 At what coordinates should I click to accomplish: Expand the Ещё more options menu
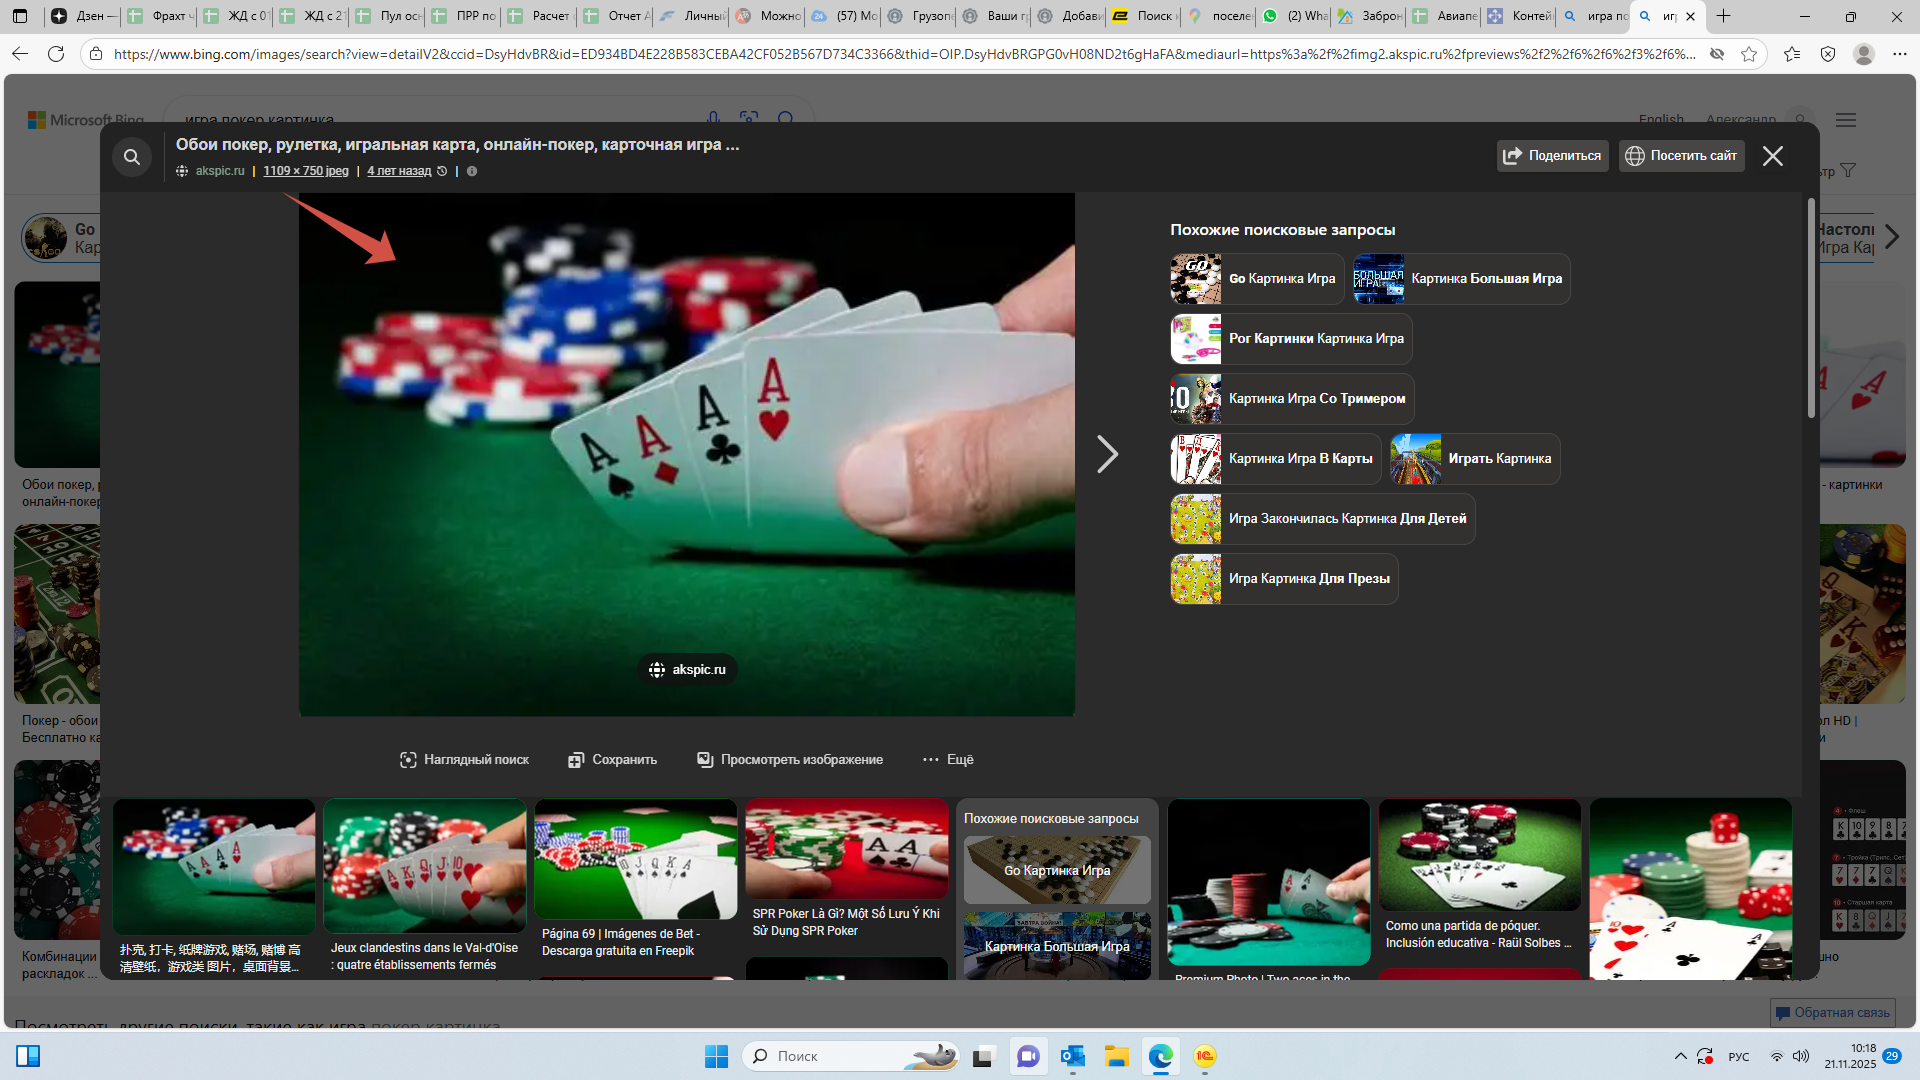947,760
